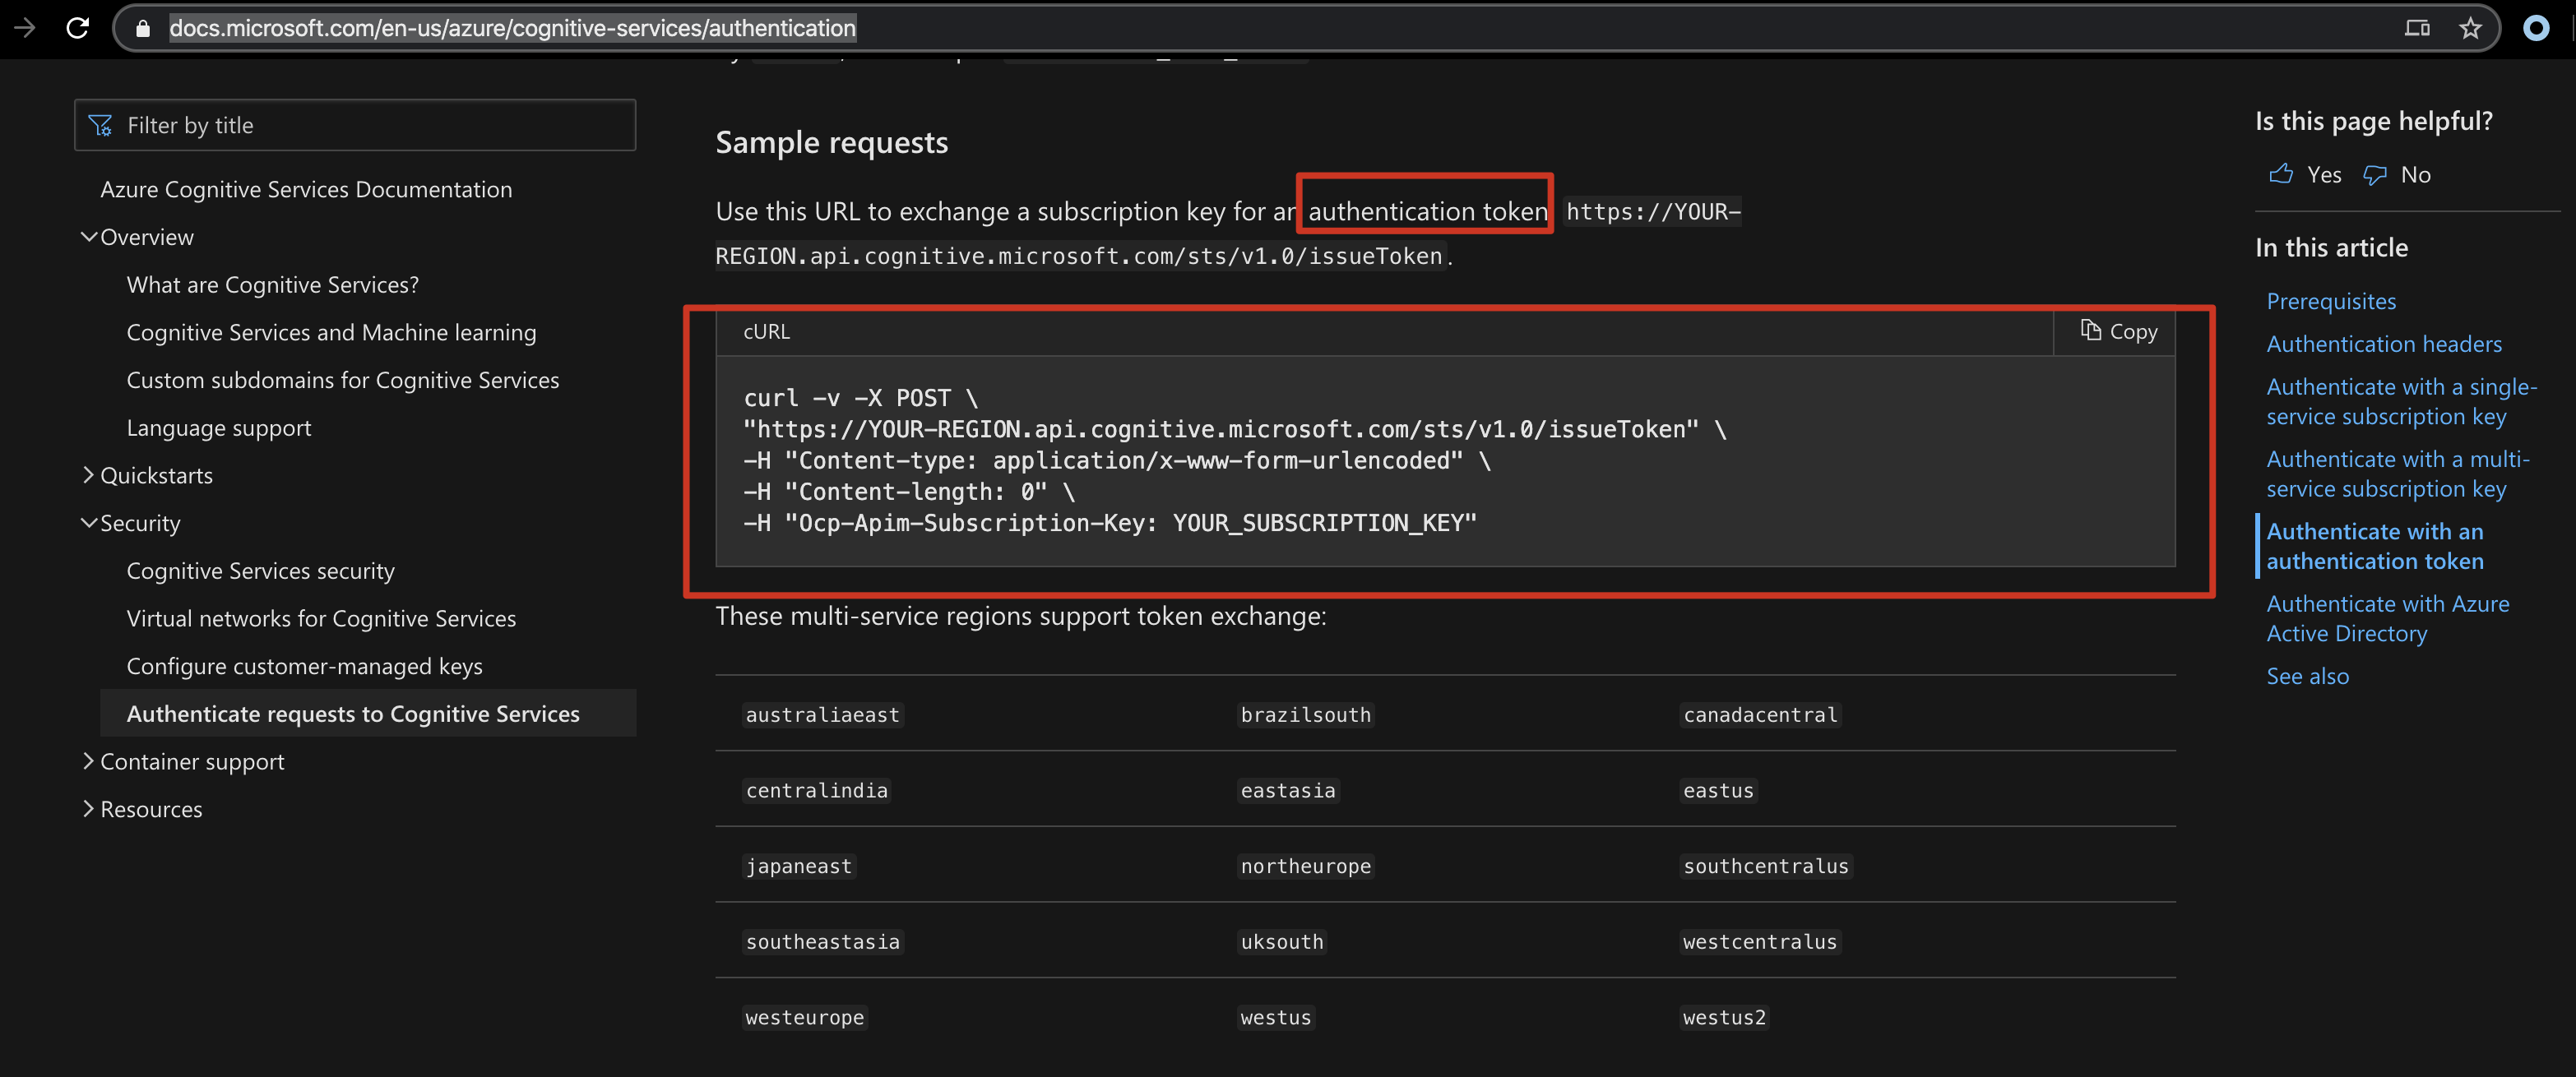
Task: Click thumbs-up Yes feedback icon
Action: coord(2281,174)
